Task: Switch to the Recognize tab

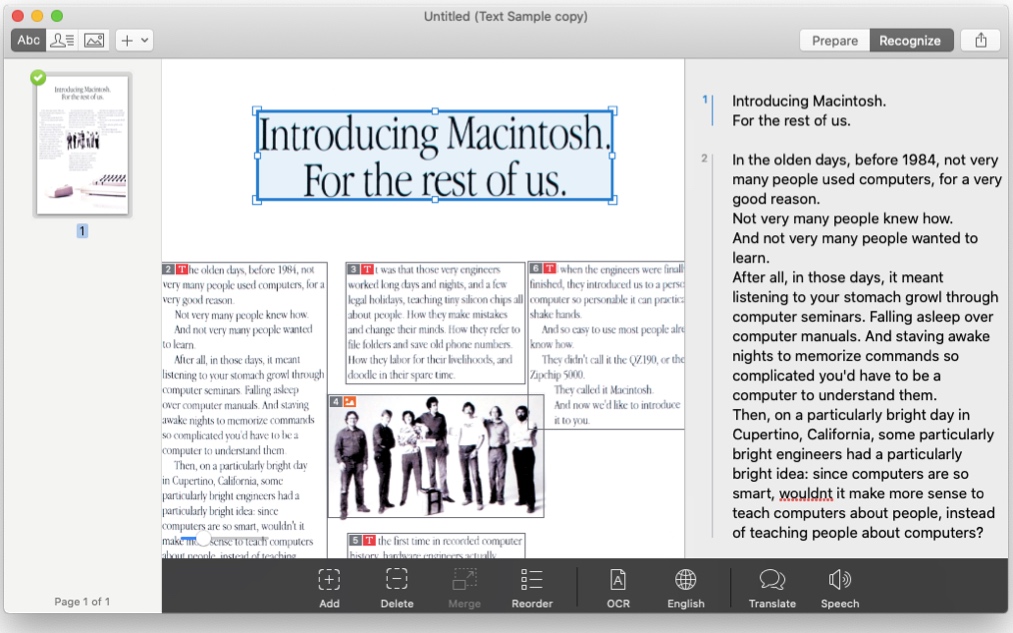Action: (x=910, y=40)
